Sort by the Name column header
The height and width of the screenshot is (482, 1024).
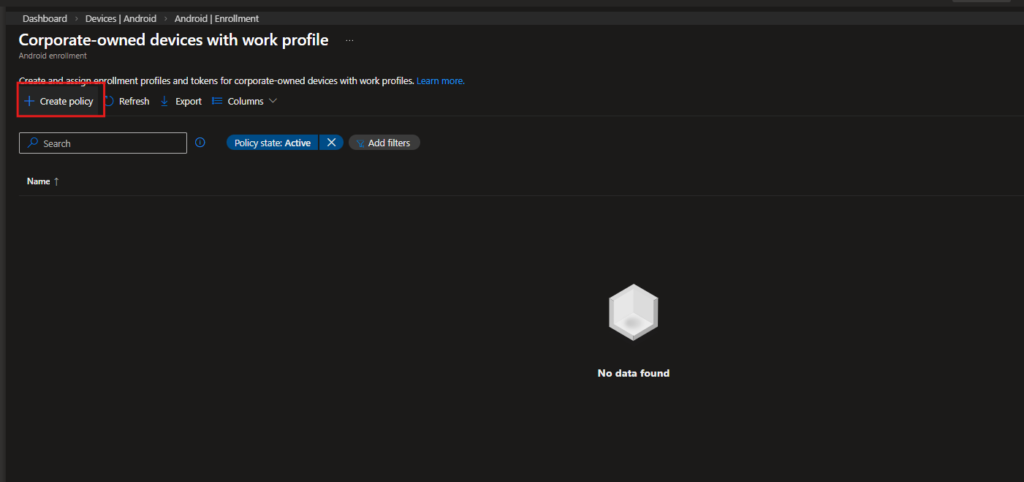pyautogui.click(x=38, y=181)
